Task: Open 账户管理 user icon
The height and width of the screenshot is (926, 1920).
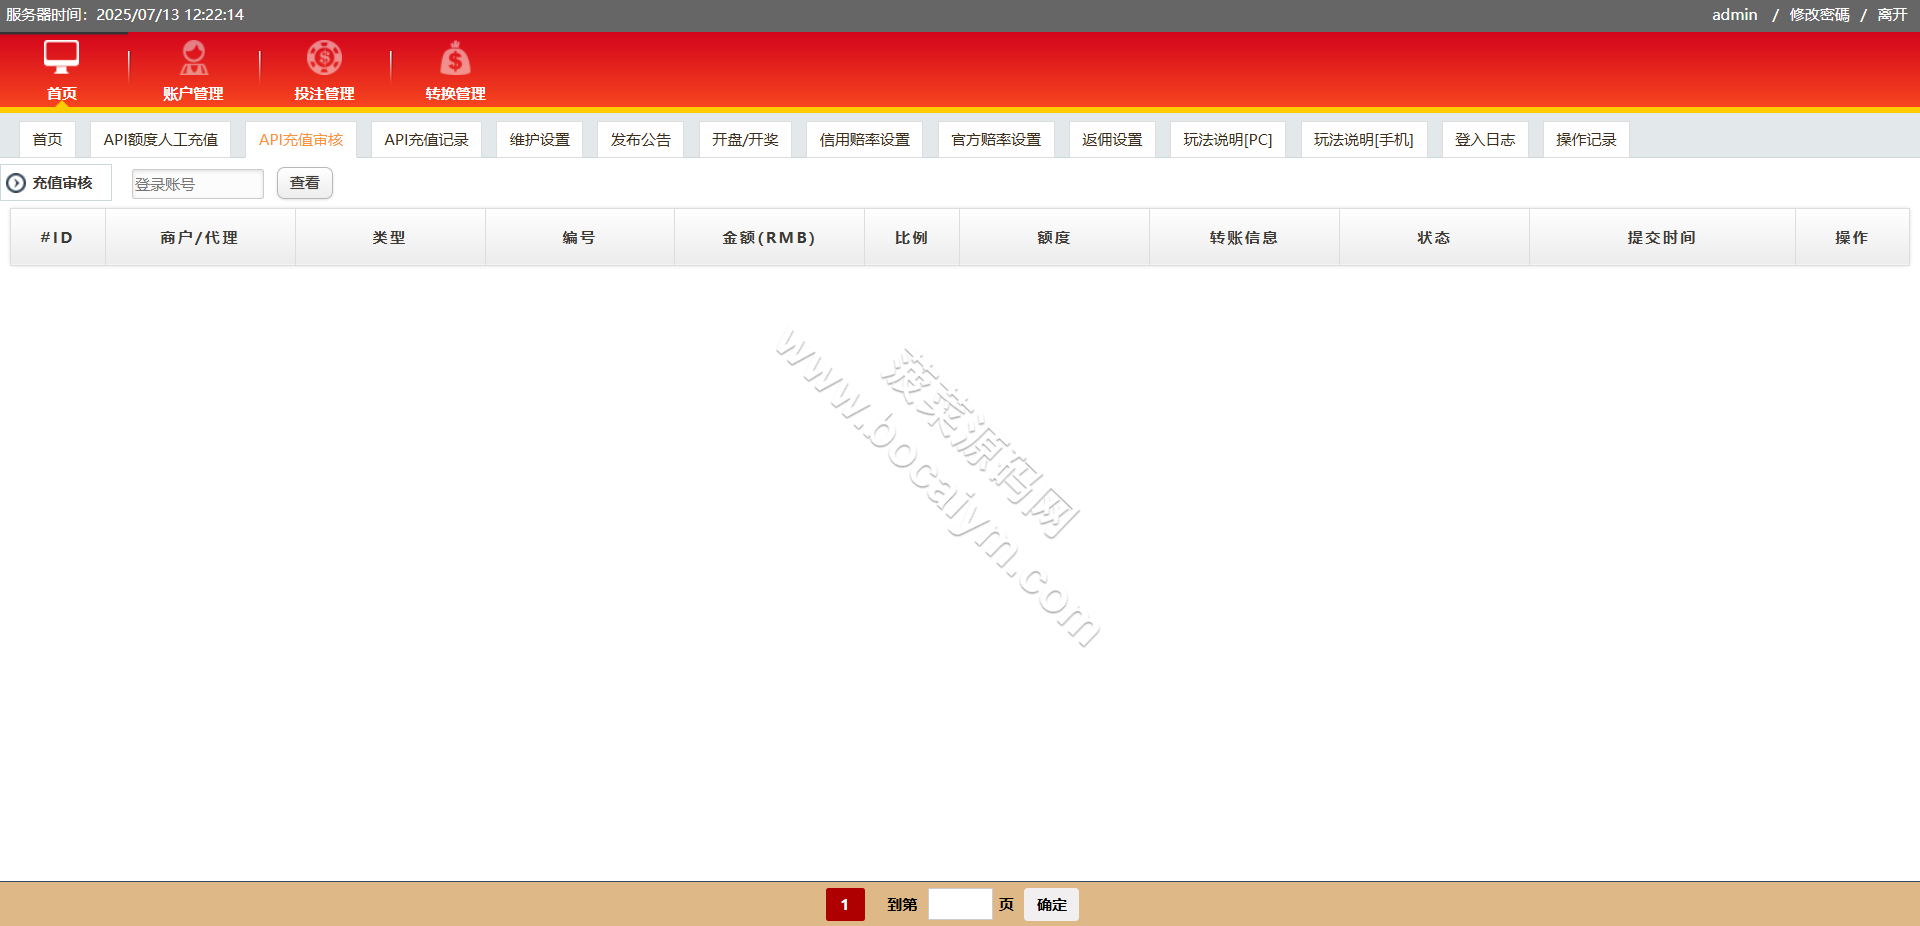Action: 193,57
